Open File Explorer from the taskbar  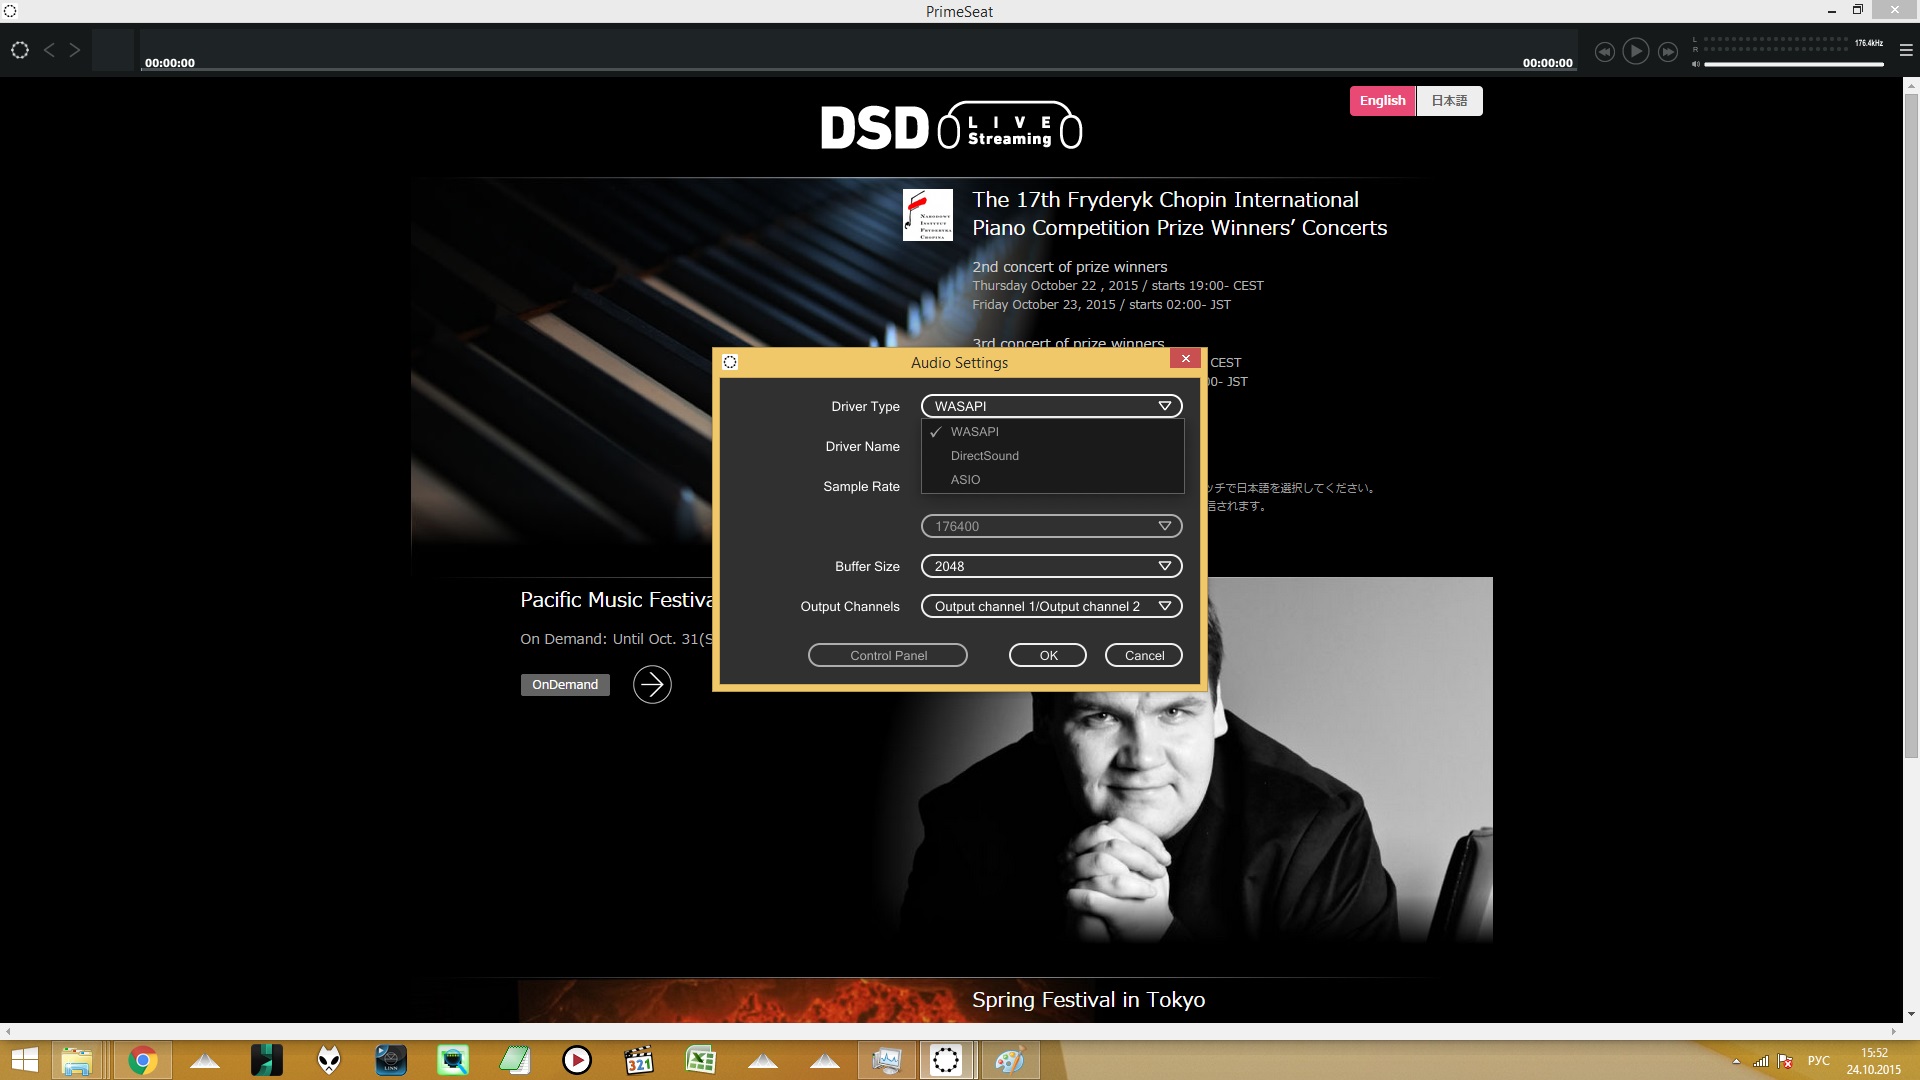(77, 1060)
